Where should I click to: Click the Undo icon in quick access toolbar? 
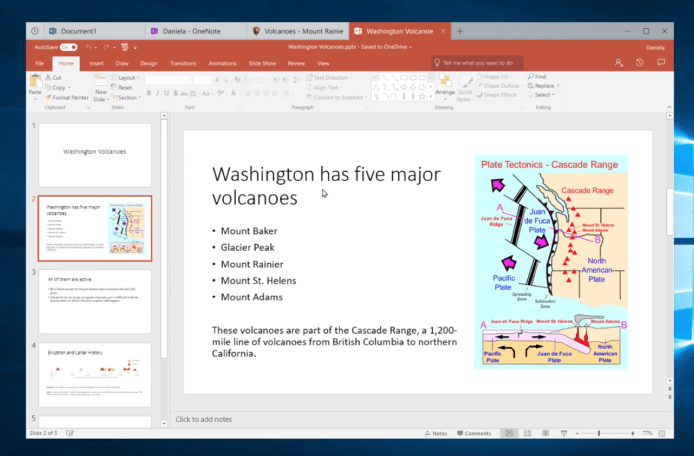click(89, 47)
